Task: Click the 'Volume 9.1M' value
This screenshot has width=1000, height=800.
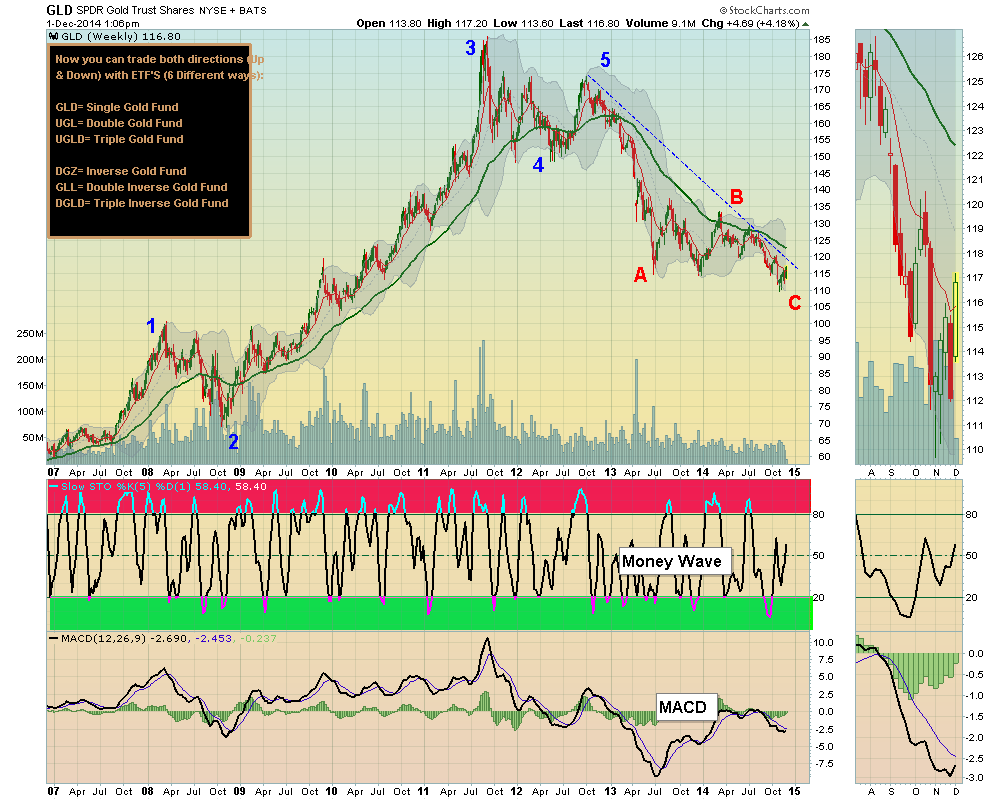Action: (661, 23)
